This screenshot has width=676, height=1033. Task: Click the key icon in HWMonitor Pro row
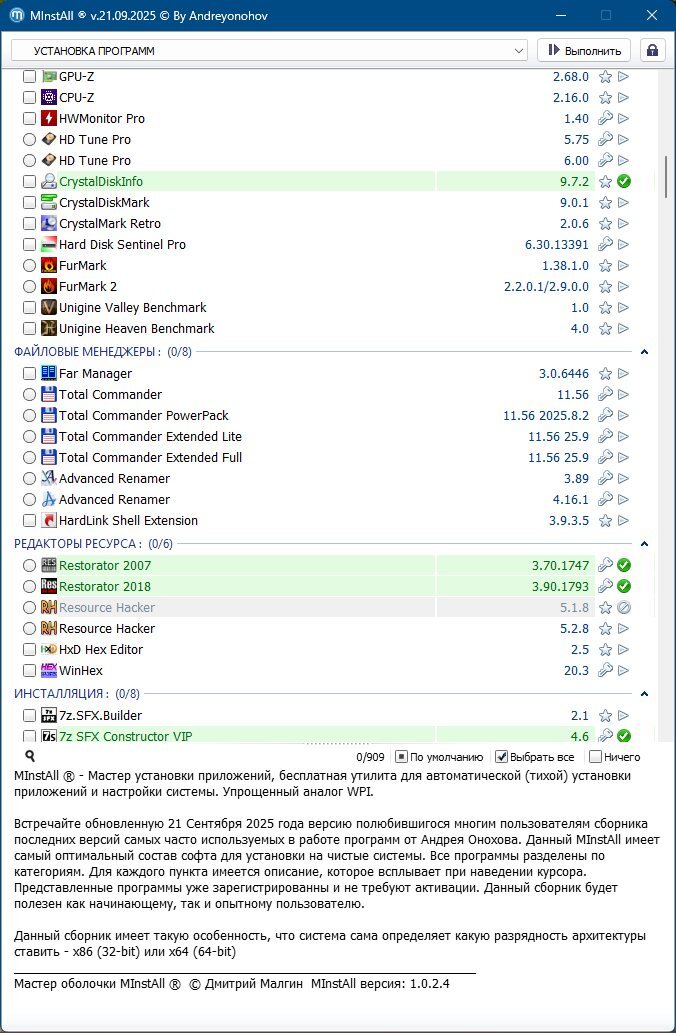tap(605, 119)
